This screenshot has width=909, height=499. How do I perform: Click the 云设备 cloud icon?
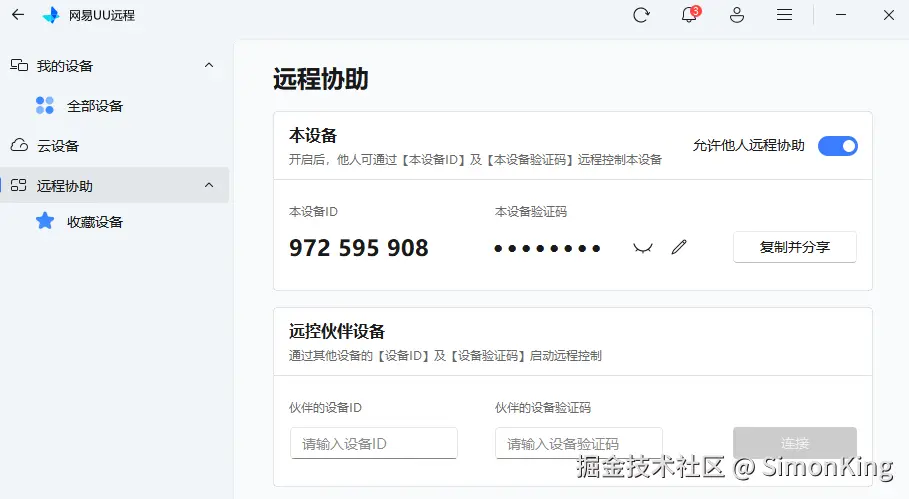click(x=19, y=145)
